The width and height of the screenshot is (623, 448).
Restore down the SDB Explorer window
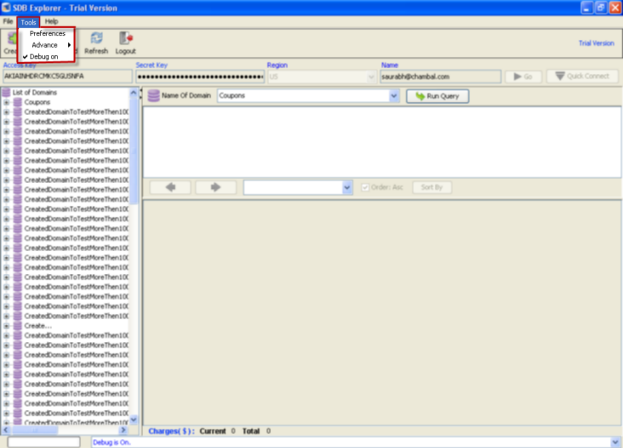601,8
